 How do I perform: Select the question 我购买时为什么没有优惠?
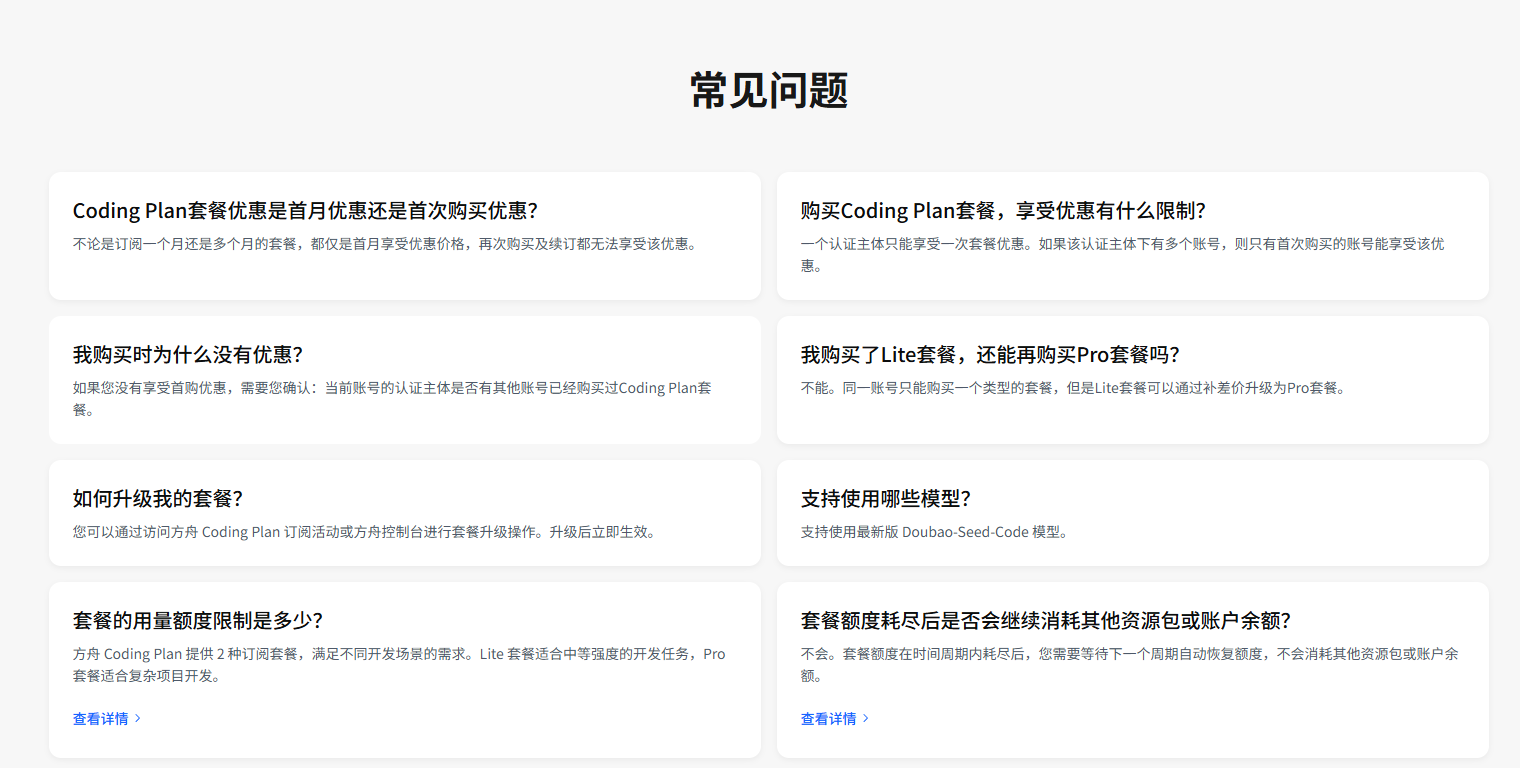(x=187, y=355)
